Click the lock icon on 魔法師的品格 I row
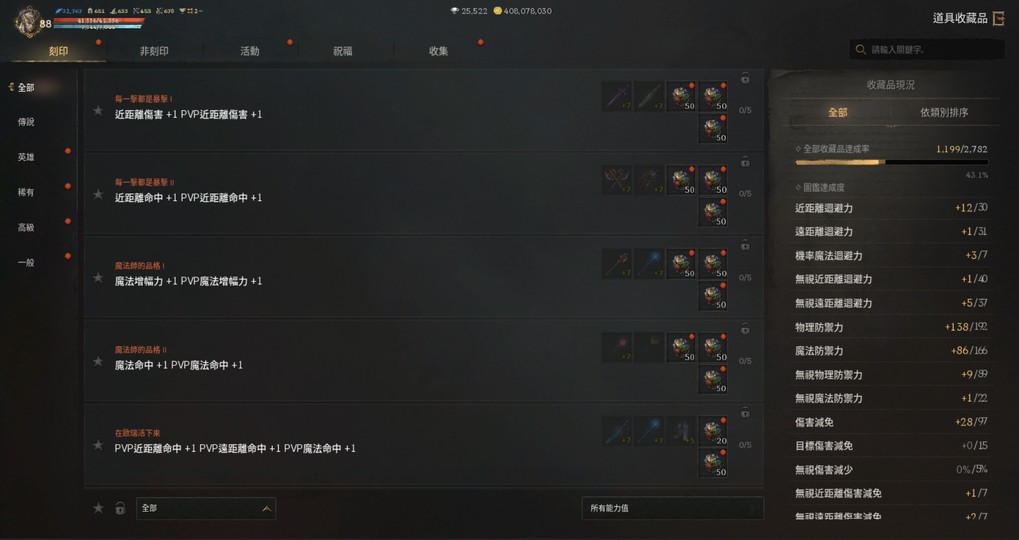 click(745, 245)
